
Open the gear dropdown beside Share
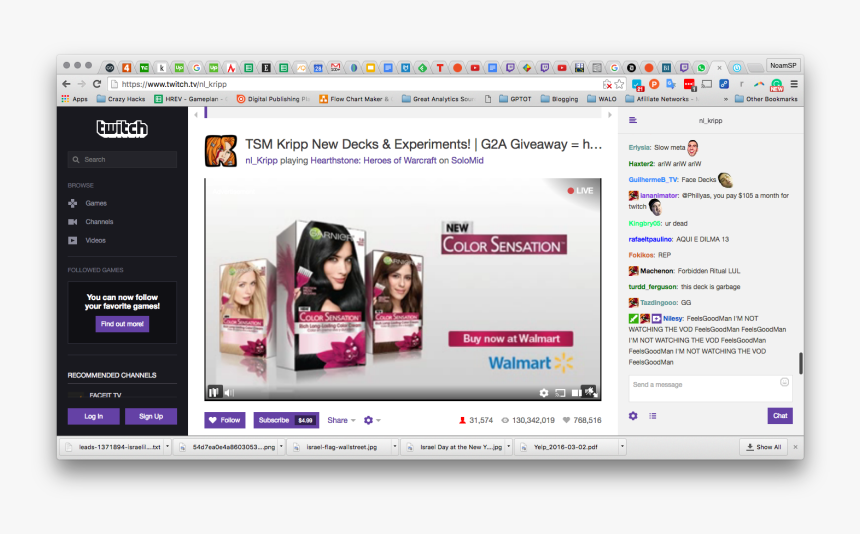(x=372, y=420)
